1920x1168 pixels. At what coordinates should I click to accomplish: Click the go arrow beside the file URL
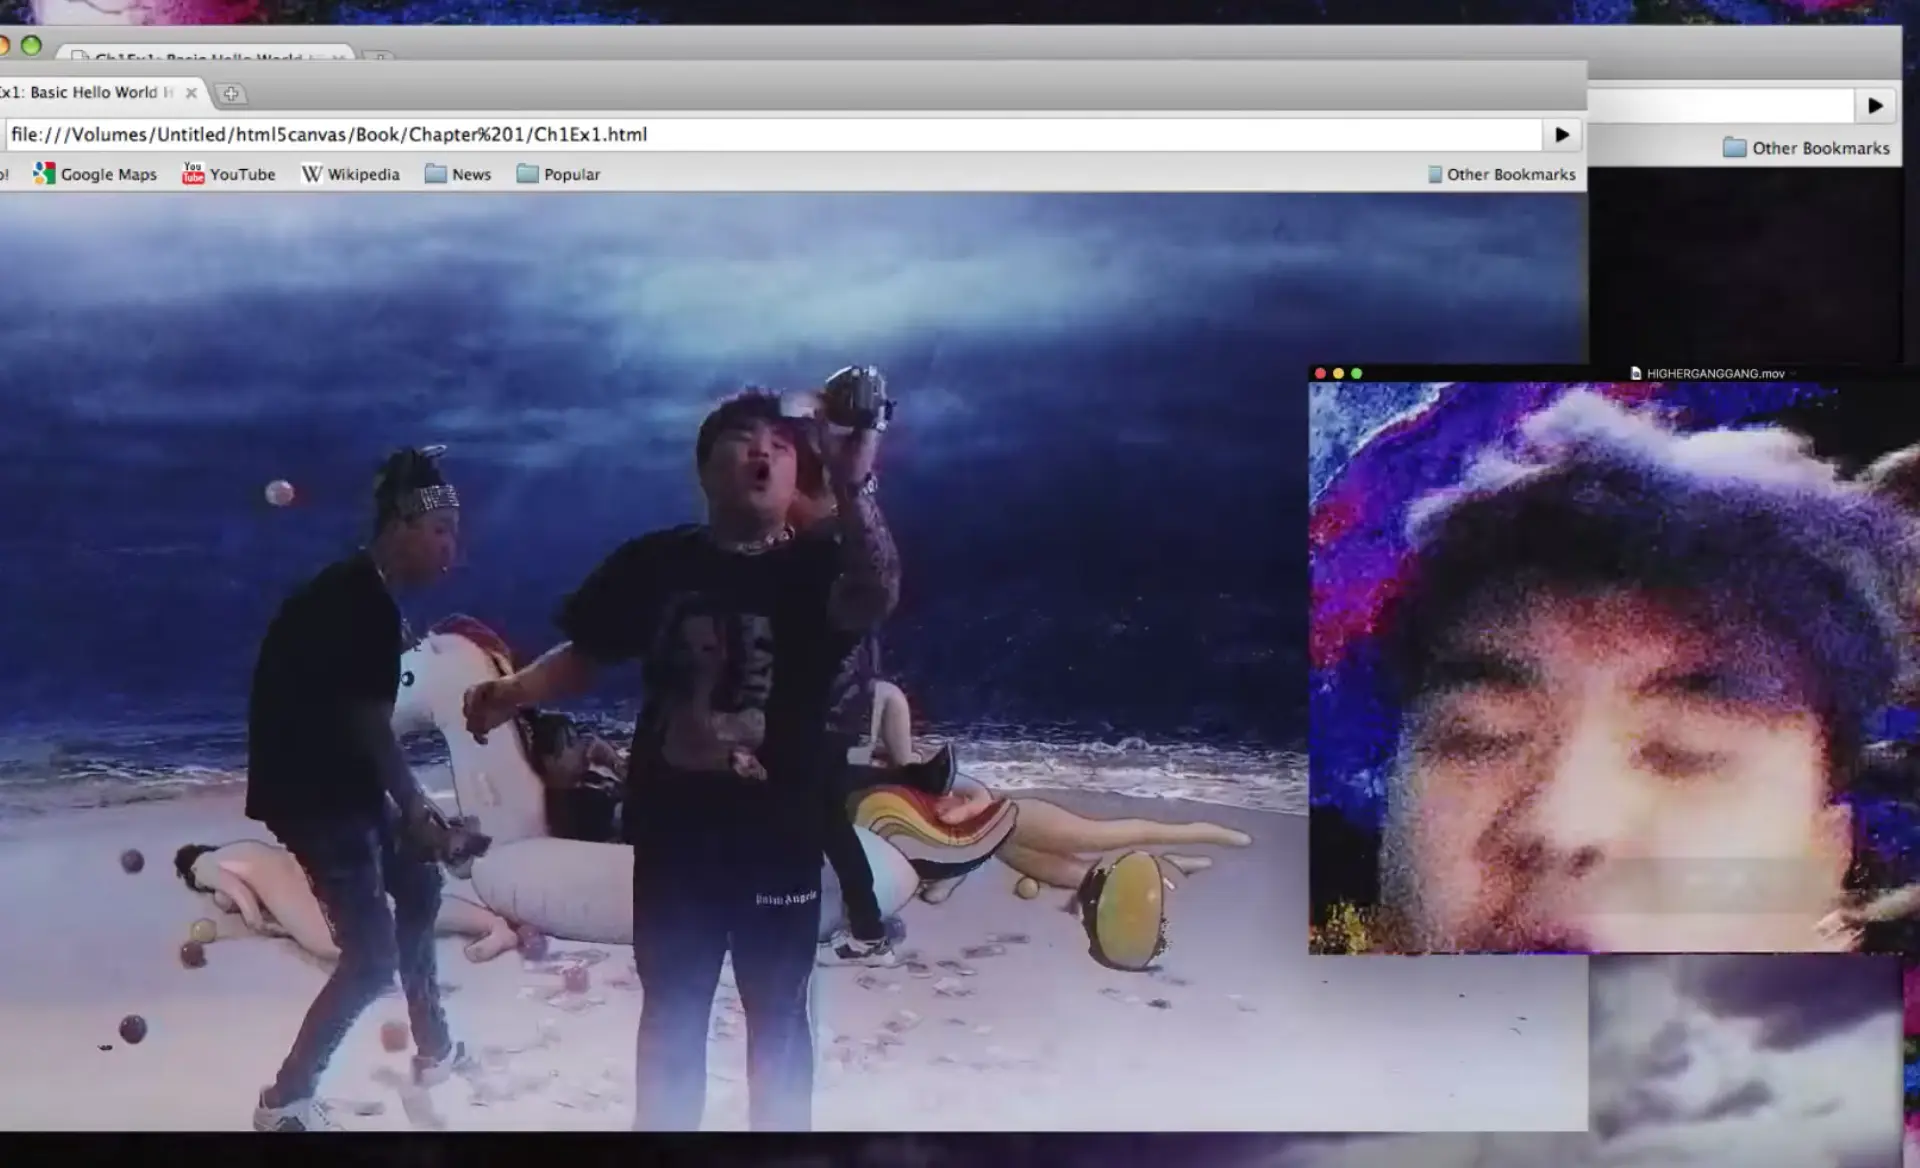coord(1562,134)
